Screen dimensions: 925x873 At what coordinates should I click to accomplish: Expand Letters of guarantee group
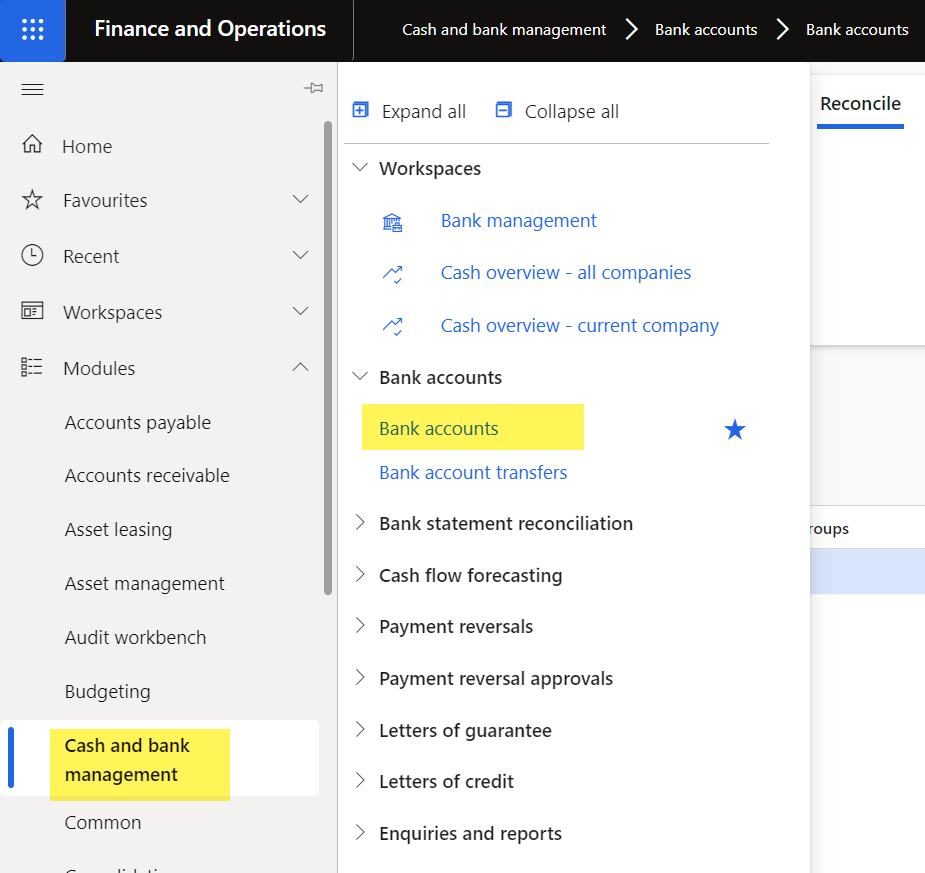360,730
